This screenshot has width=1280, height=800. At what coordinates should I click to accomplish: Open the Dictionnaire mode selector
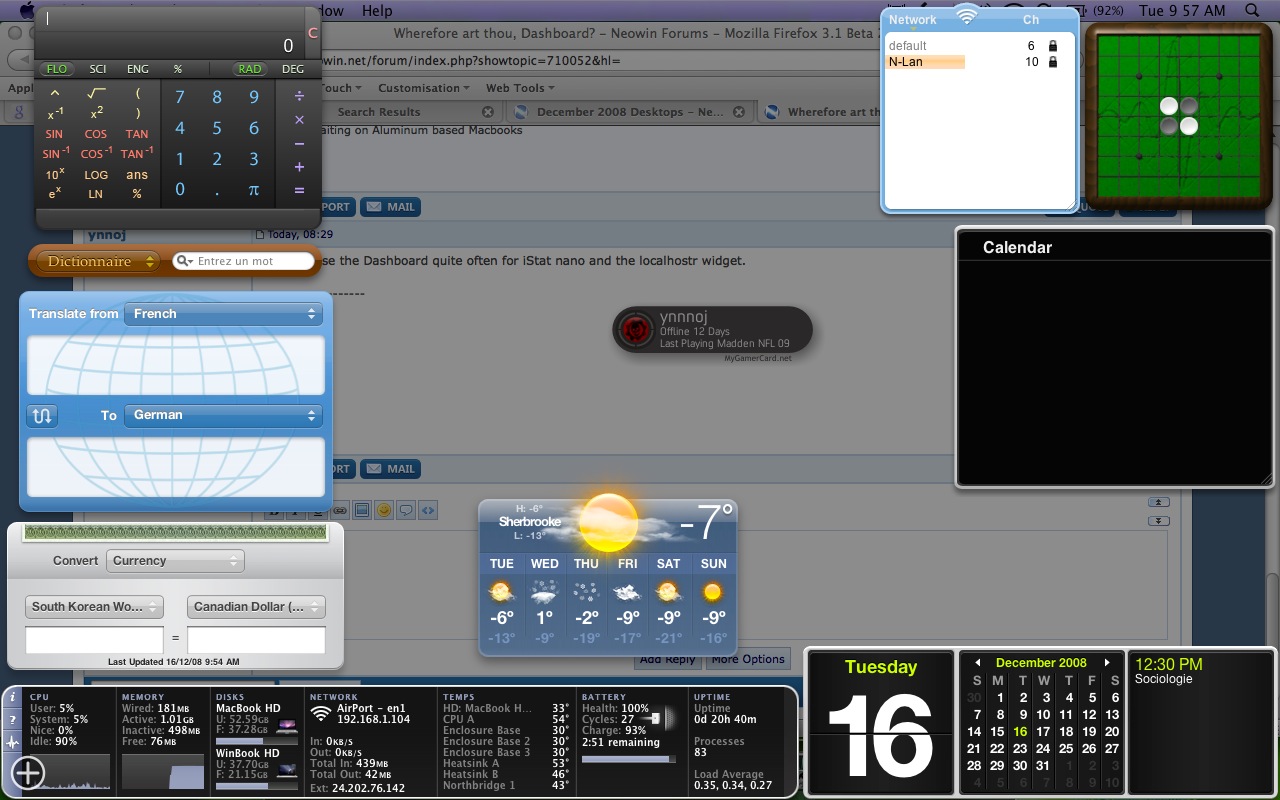pyautogui.click(x=98, y=261)
